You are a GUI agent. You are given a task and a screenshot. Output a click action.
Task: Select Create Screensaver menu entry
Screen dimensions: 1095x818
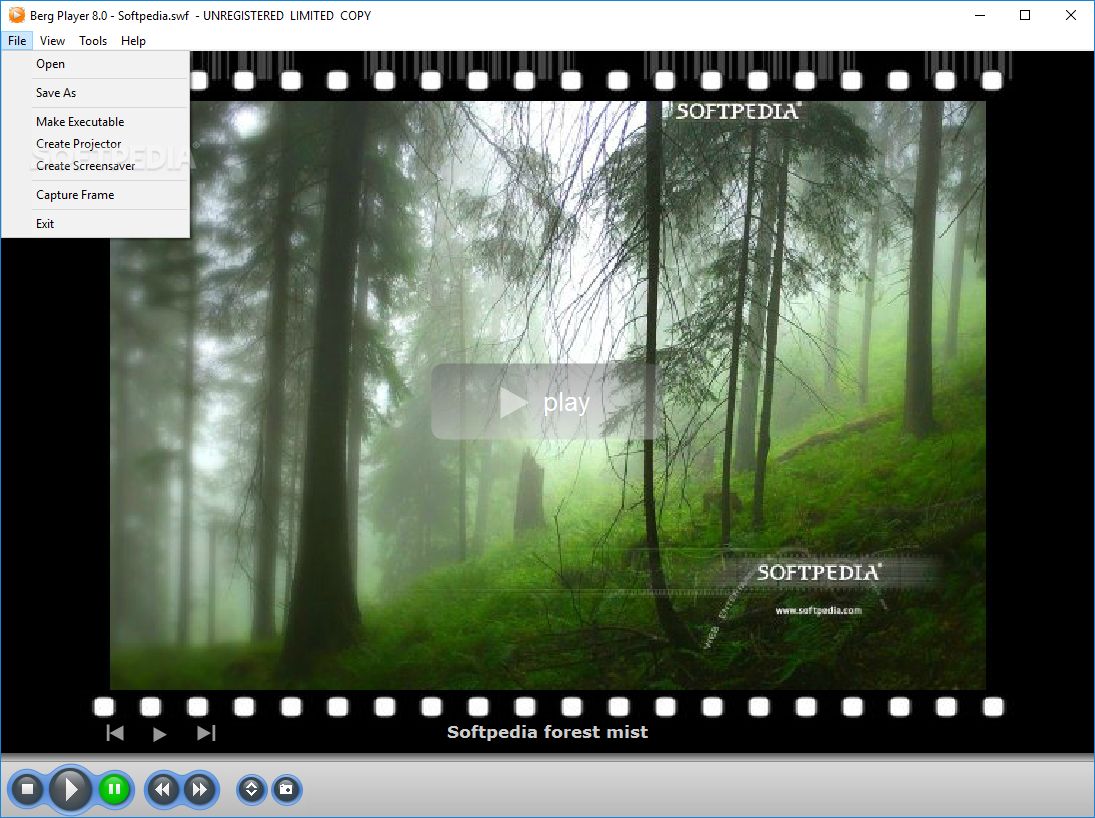(96, 166)
